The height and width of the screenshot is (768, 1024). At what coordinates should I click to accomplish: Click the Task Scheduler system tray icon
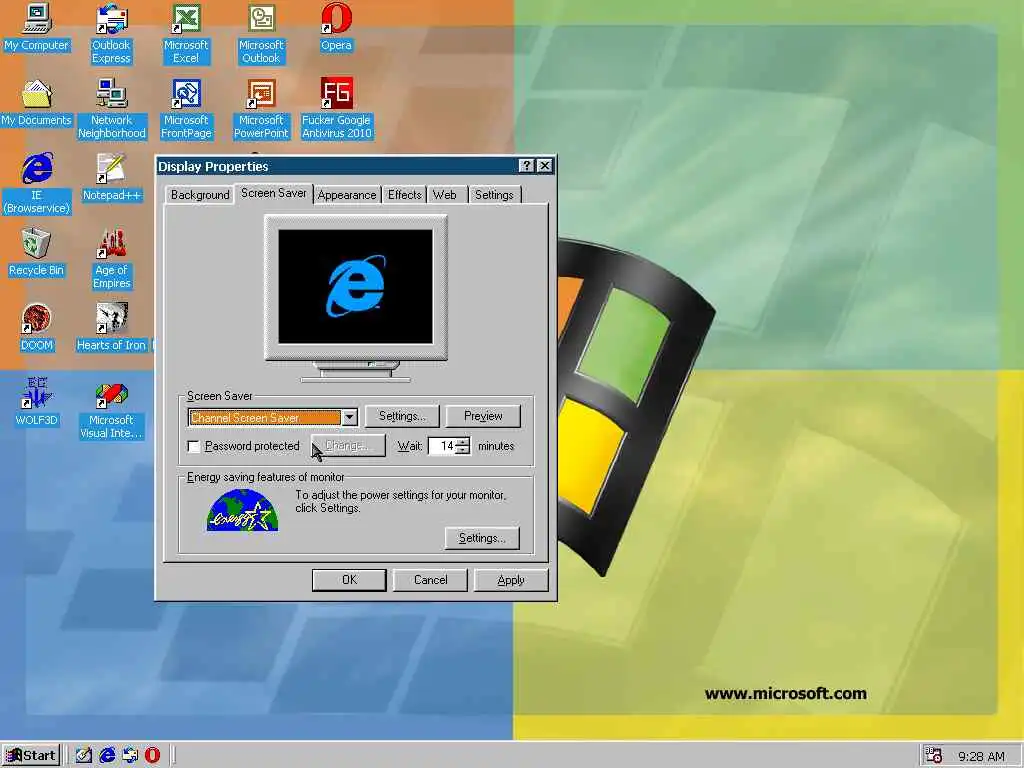click(x=934, y=756)
